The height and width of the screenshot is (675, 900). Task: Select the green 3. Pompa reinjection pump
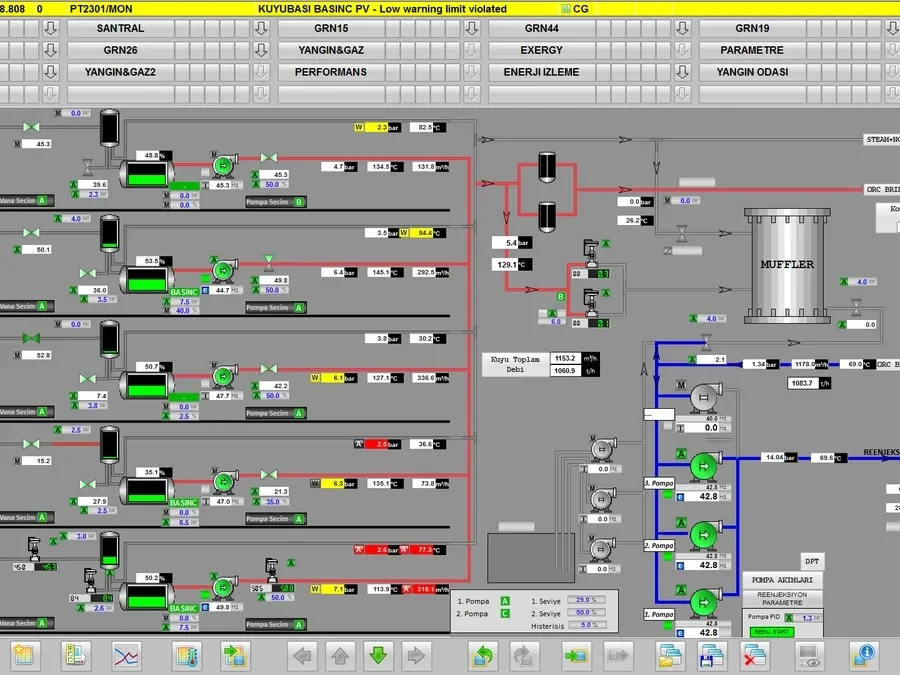[x=705, y=466]
